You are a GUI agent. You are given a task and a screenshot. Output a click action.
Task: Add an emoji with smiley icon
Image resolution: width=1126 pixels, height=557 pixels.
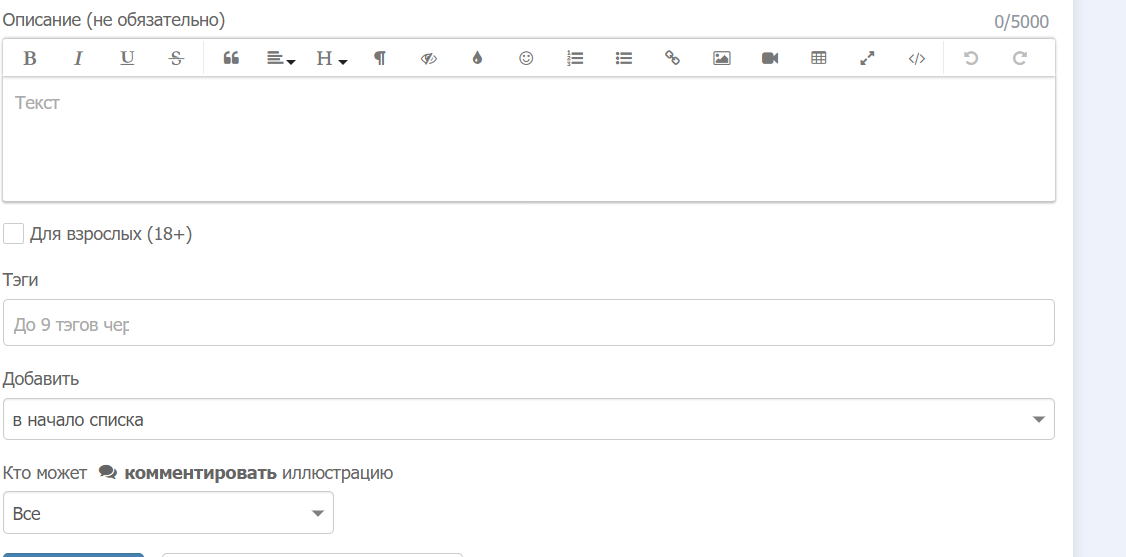[x=526, y=58]
